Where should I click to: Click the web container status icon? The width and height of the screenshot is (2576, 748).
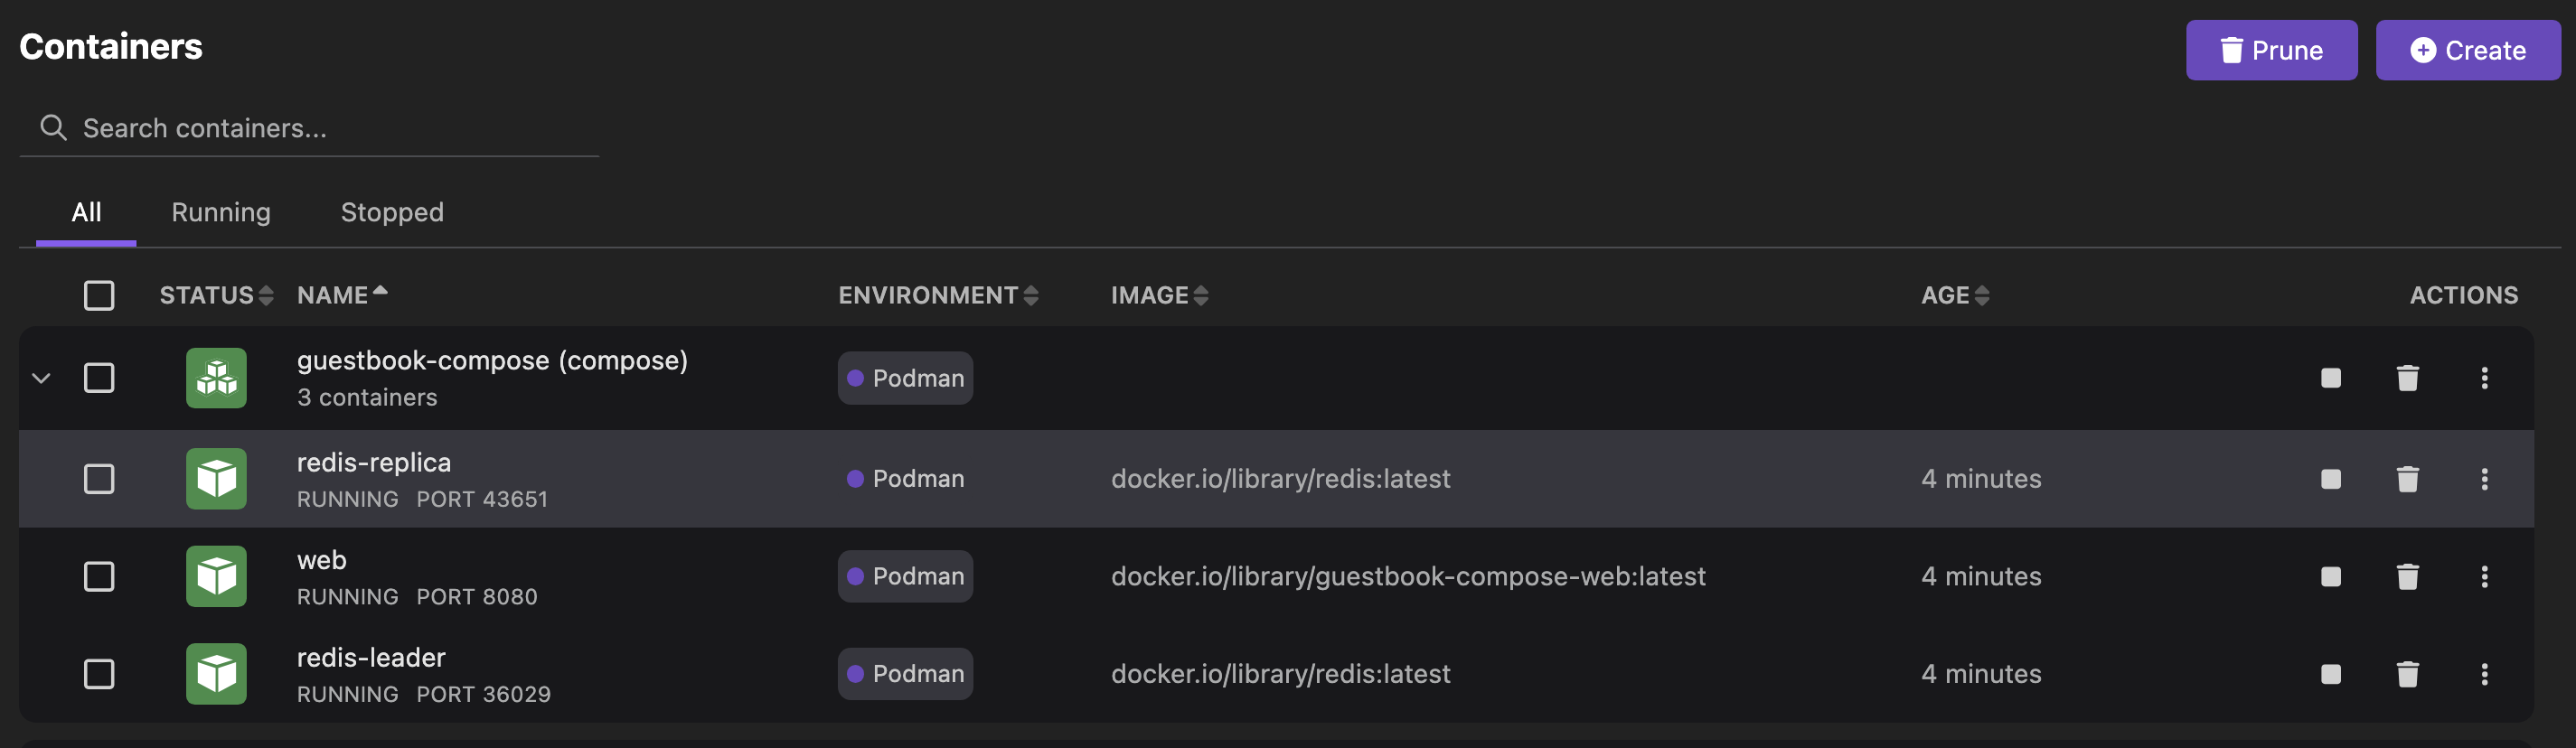tap(216, 576)
